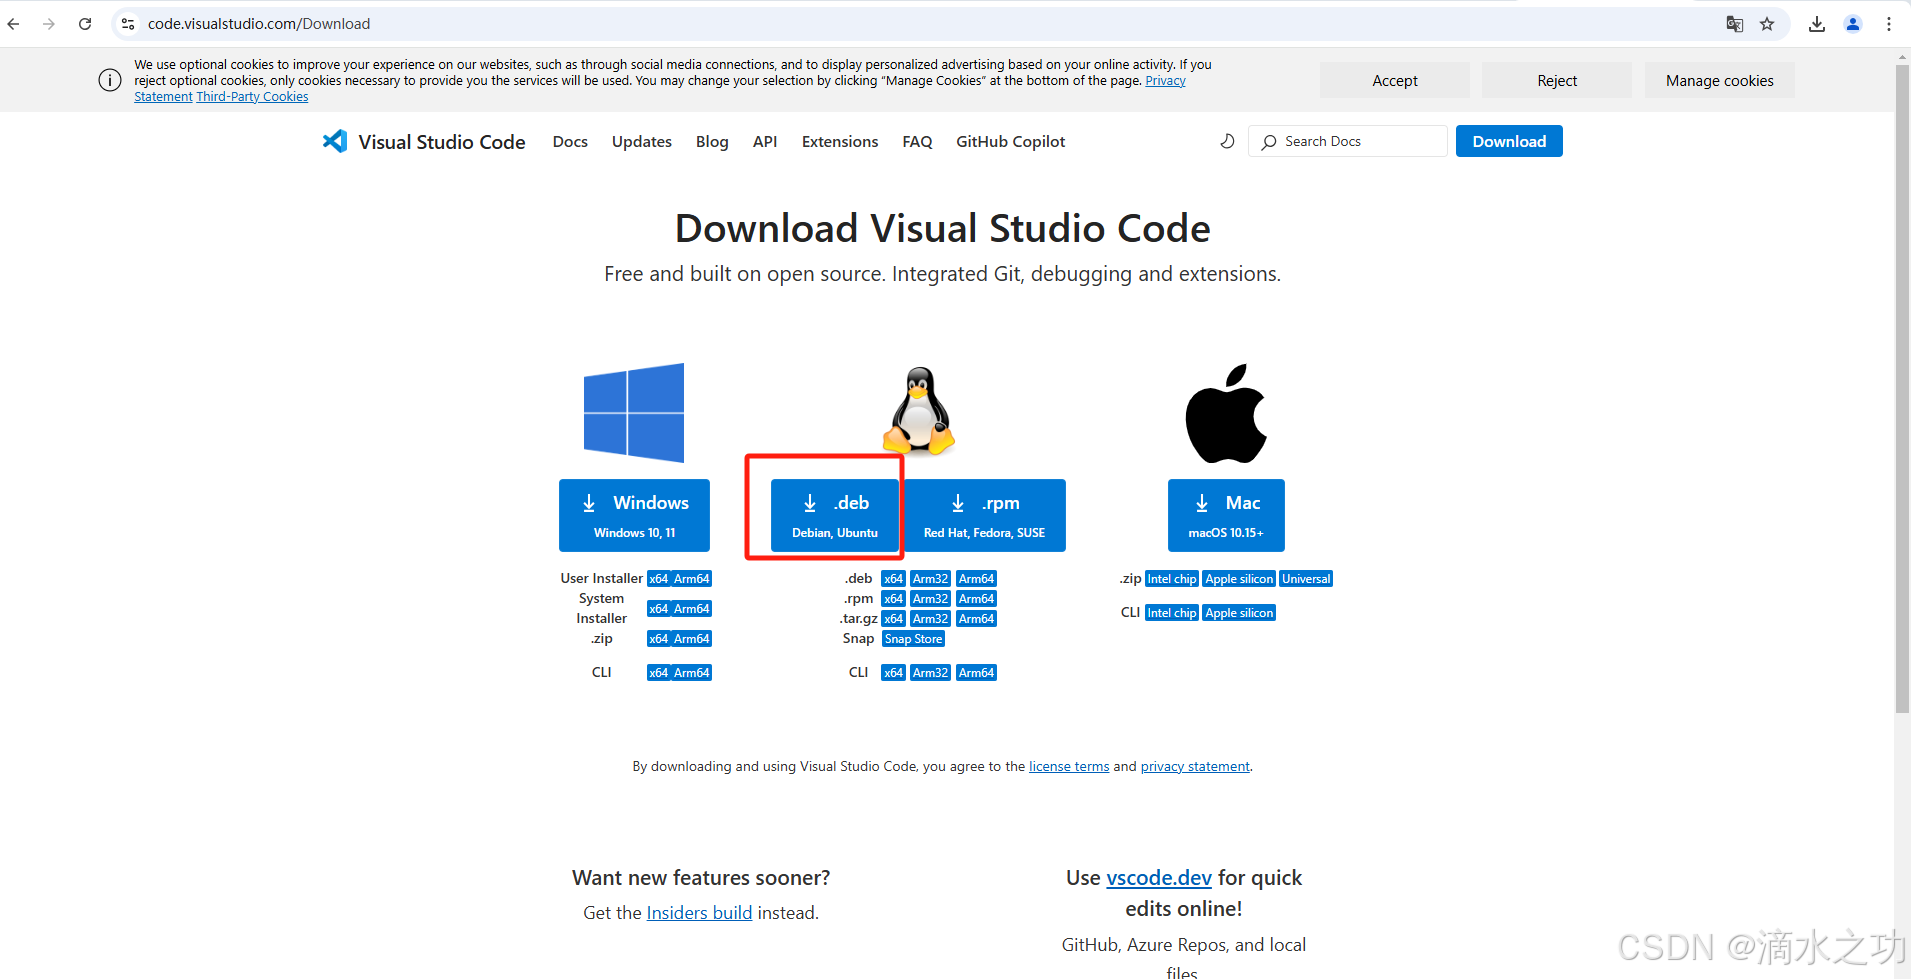This screenshot has width=1911, height=979.
Task: Click the search magnifier icon
Action: point(1269,142)
